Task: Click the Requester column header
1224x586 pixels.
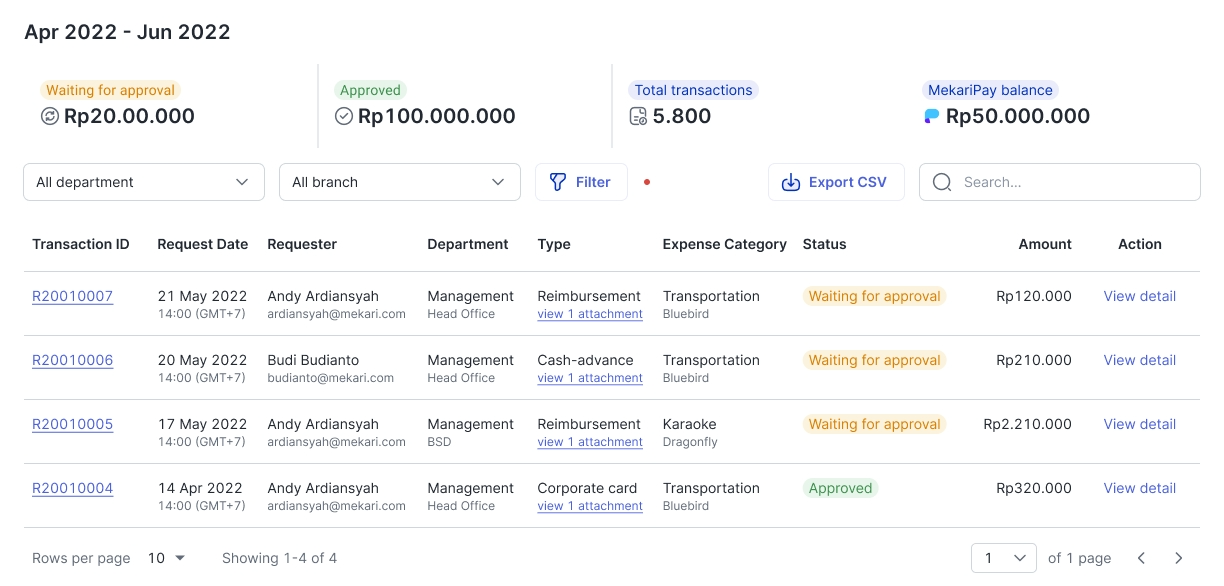Action: click(302, 244)
